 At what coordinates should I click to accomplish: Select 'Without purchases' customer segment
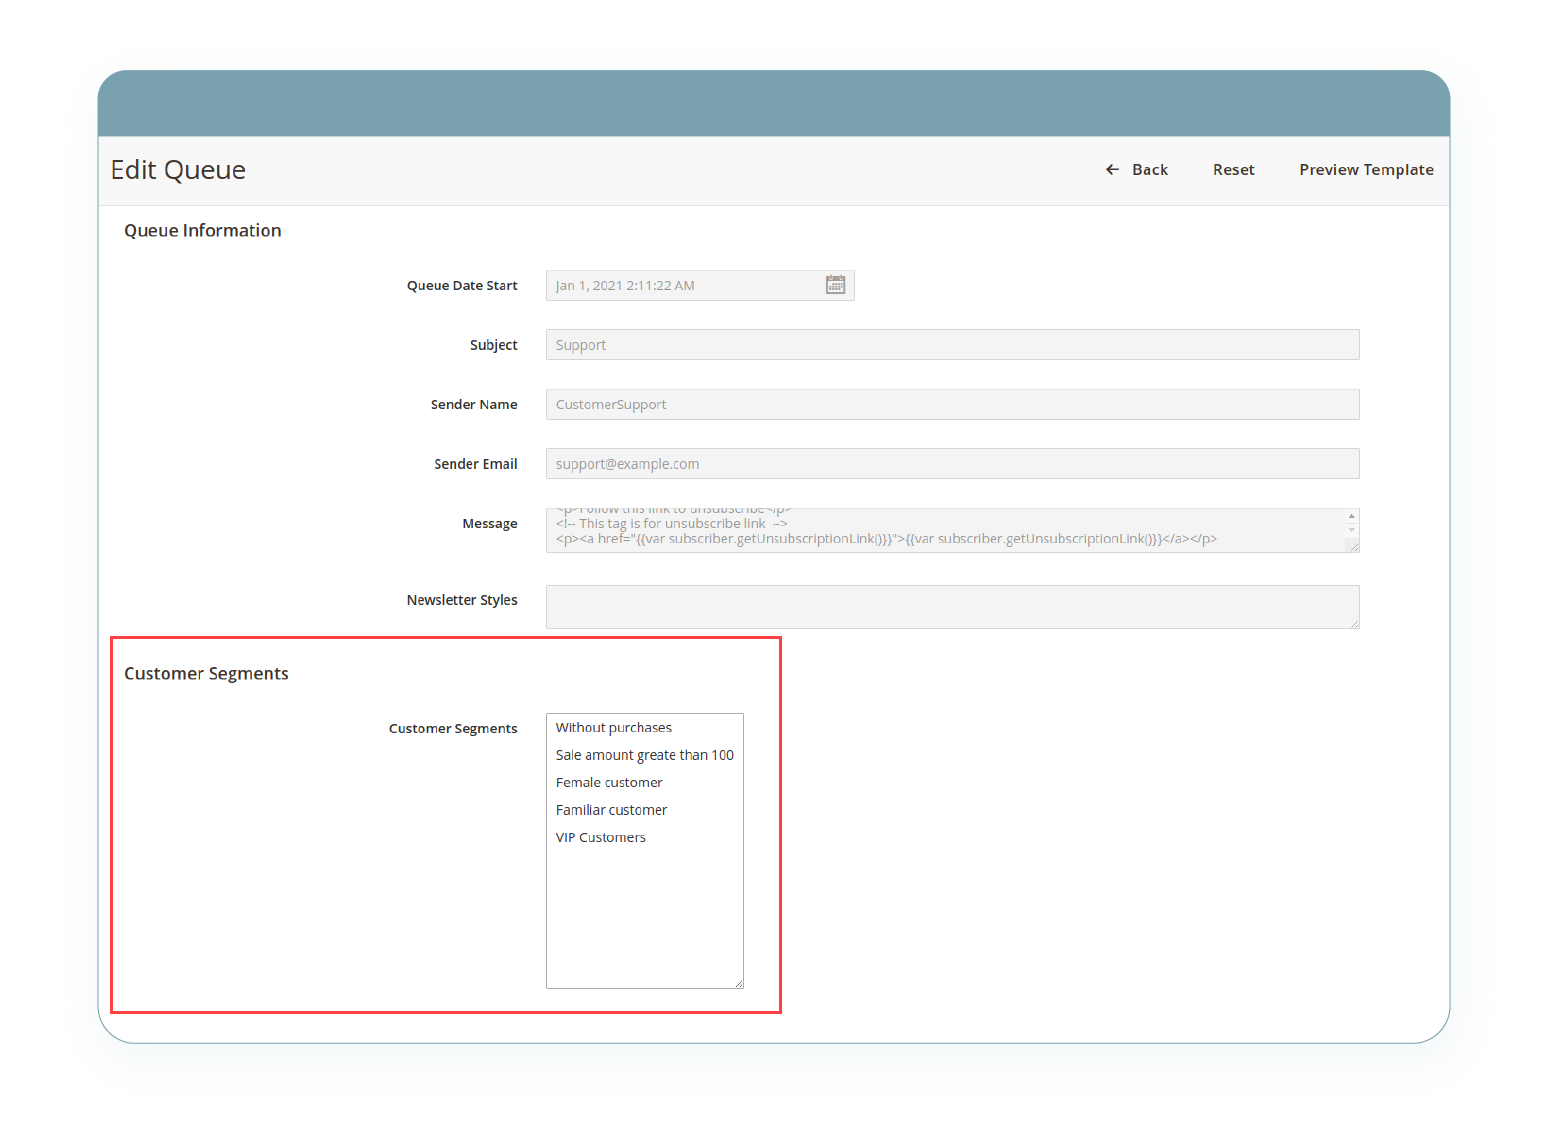614,728
